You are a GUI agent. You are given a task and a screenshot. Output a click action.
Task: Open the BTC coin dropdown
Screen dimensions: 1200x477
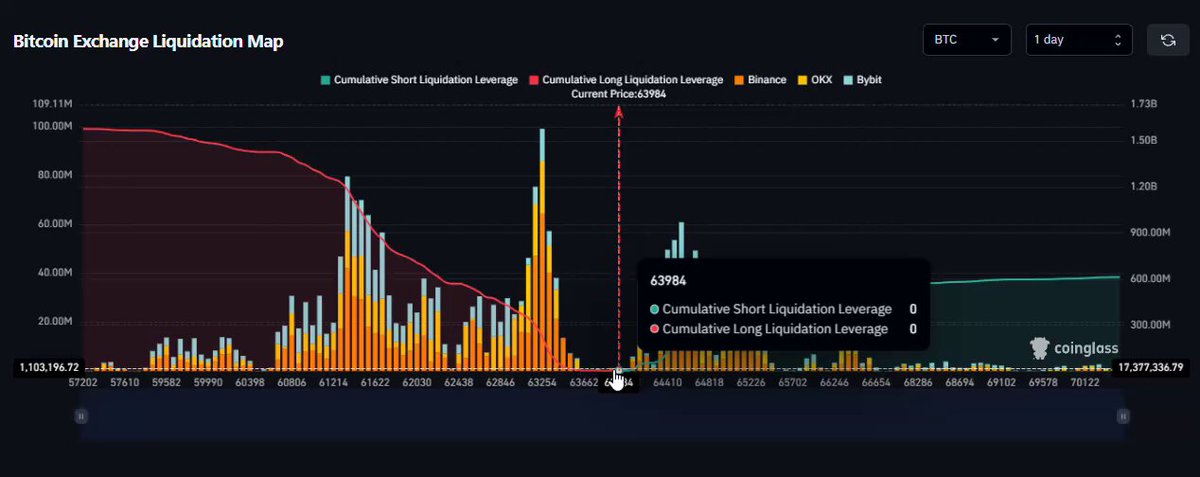coord(967,40)
